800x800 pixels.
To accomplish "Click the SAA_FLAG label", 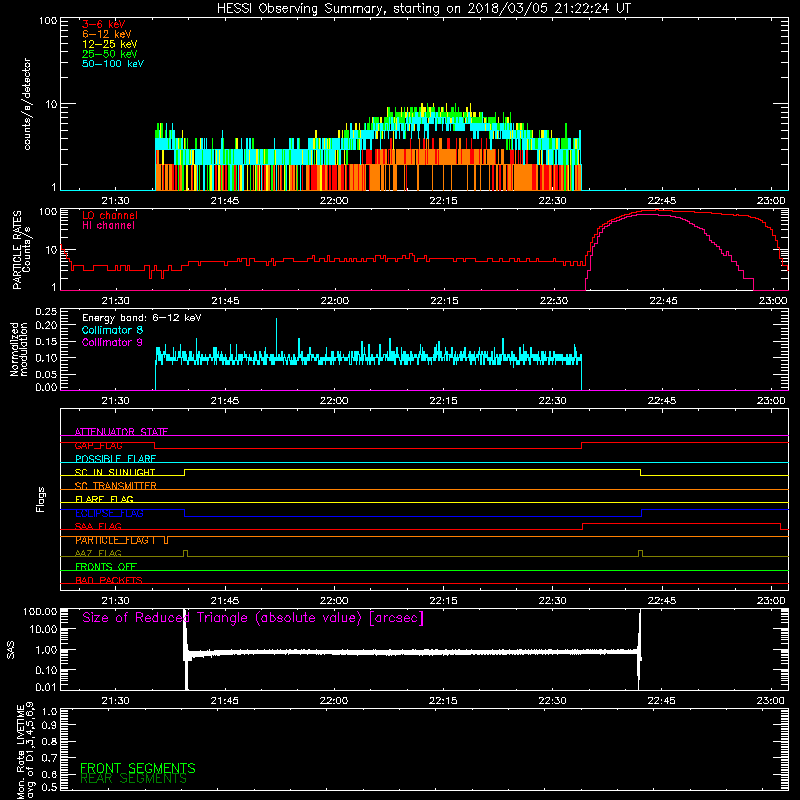I will tap(98, 527).
